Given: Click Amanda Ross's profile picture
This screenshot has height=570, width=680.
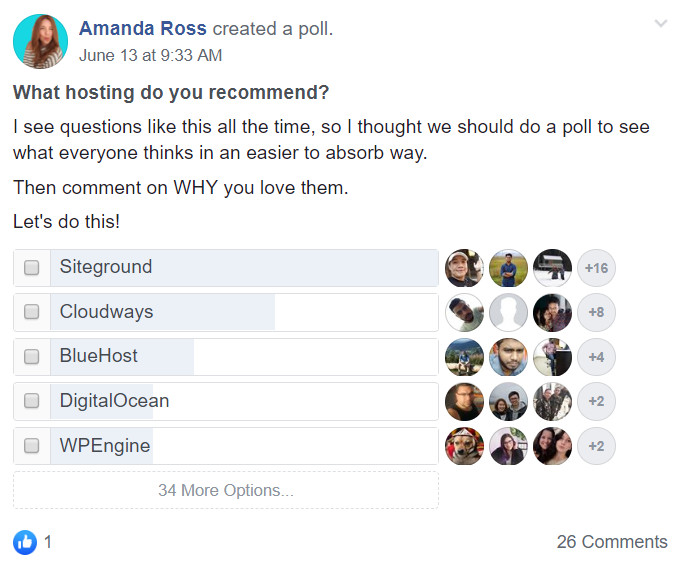Looking at the screenshot, I should point(40,41).
